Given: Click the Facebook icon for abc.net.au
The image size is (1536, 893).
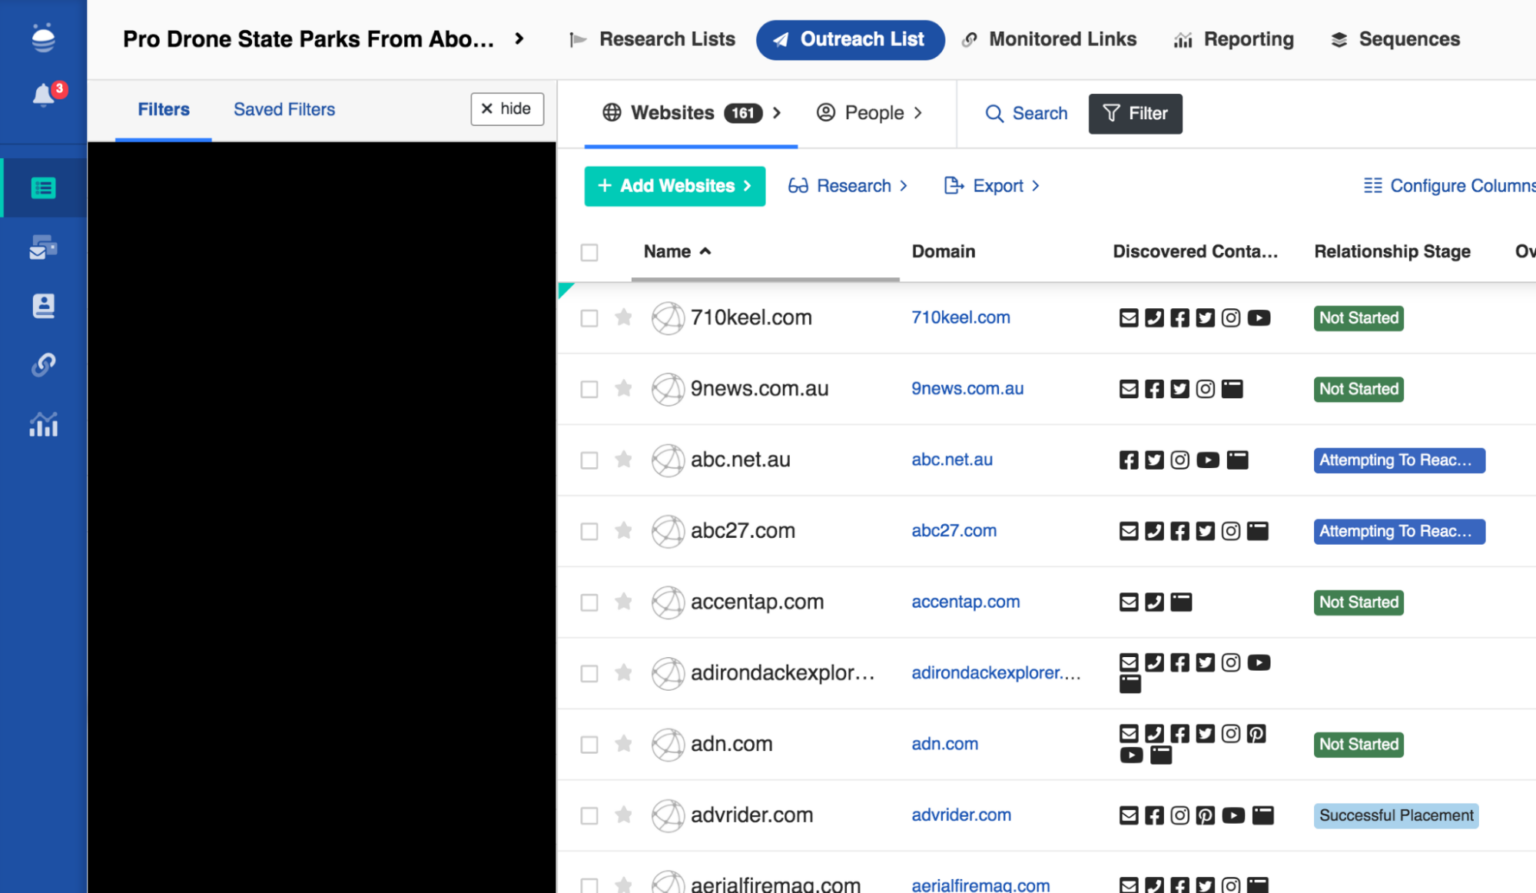Looking at the screenshot, I should pos(1129,460).
